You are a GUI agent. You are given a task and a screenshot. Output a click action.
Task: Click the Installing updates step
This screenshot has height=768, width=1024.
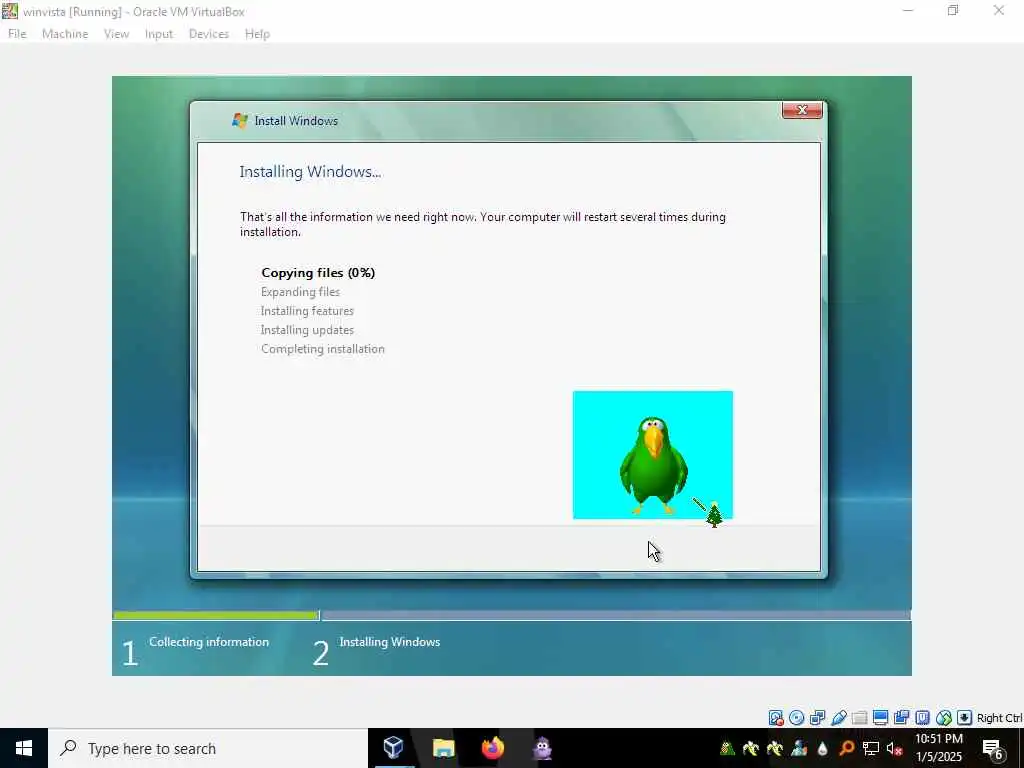pos(307,330)
